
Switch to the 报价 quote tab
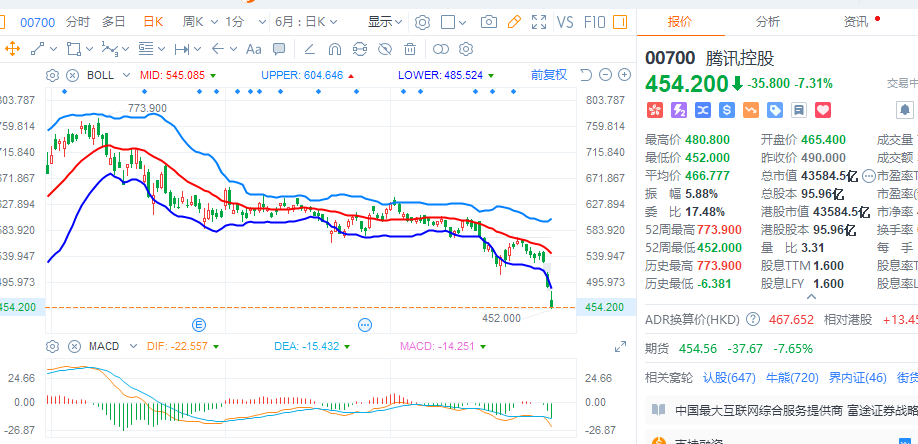point(680,22)
